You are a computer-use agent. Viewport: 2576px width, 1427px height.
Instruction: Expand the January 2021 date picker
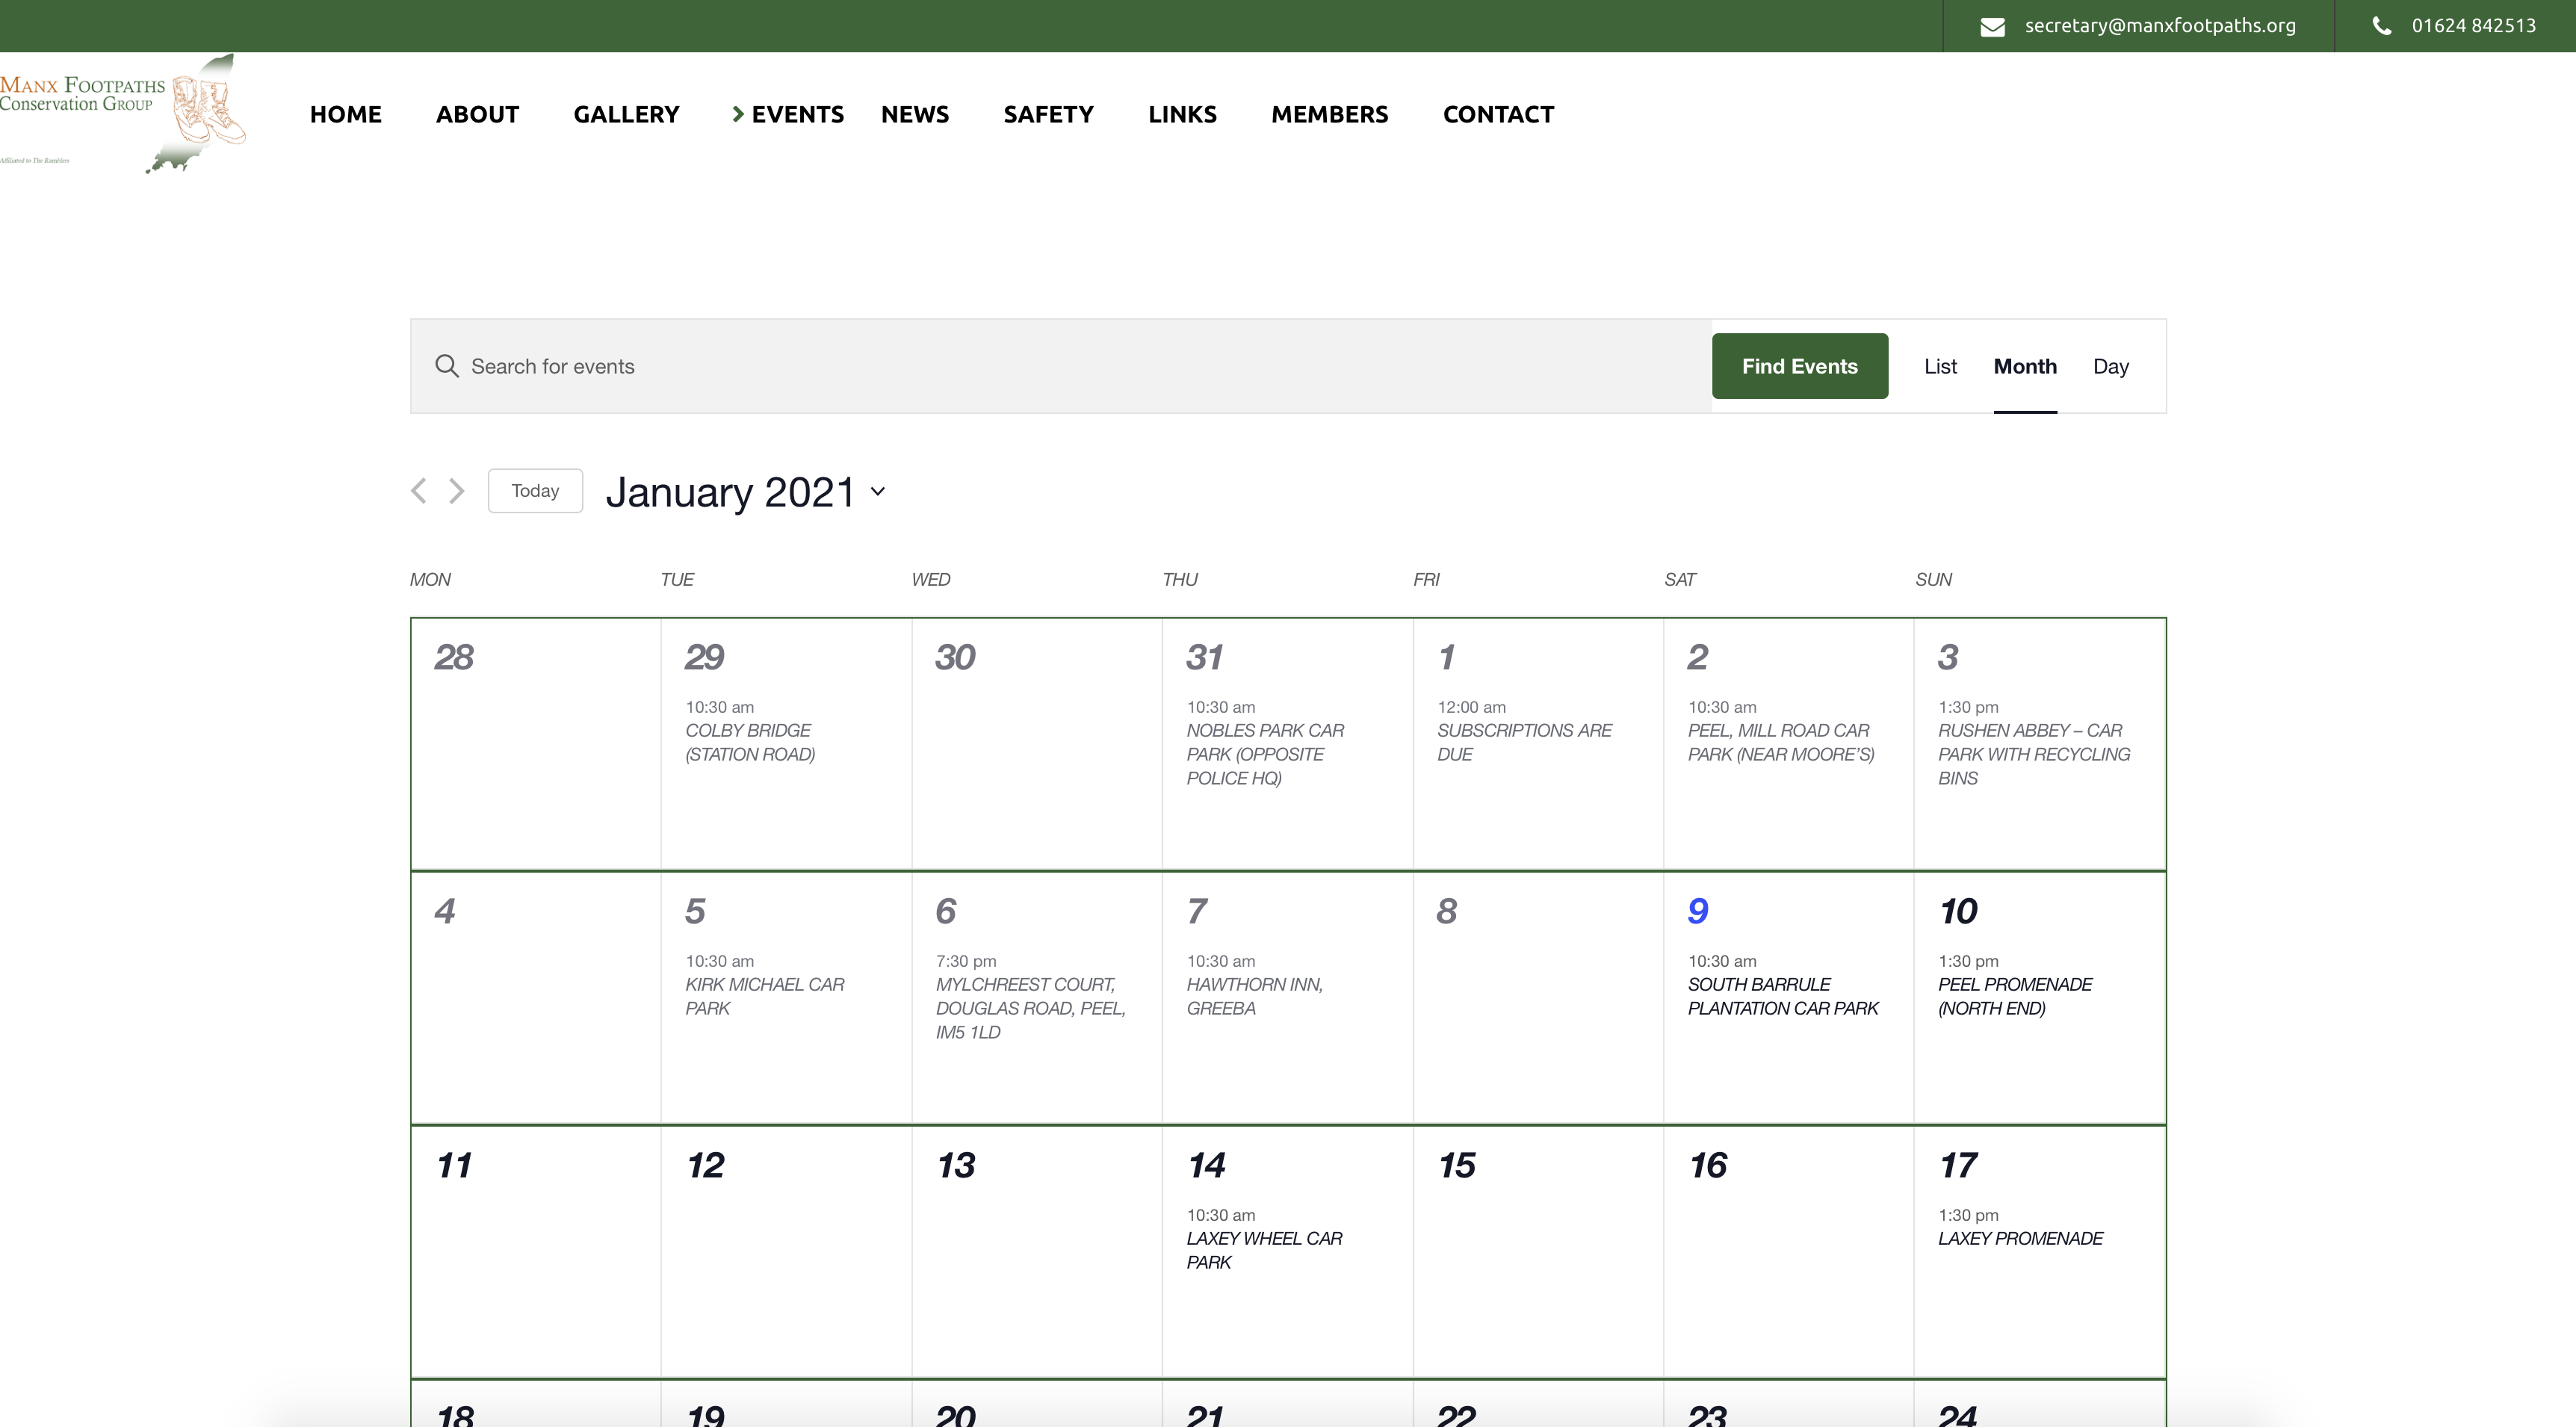pyautogui.click(x=745, y=492)
